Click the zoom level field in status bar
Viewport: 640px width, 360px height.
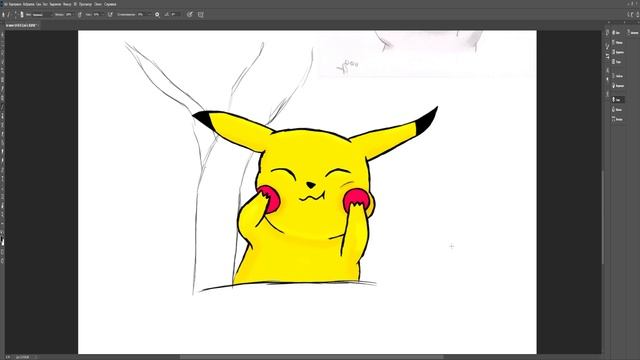coord(7,357)
